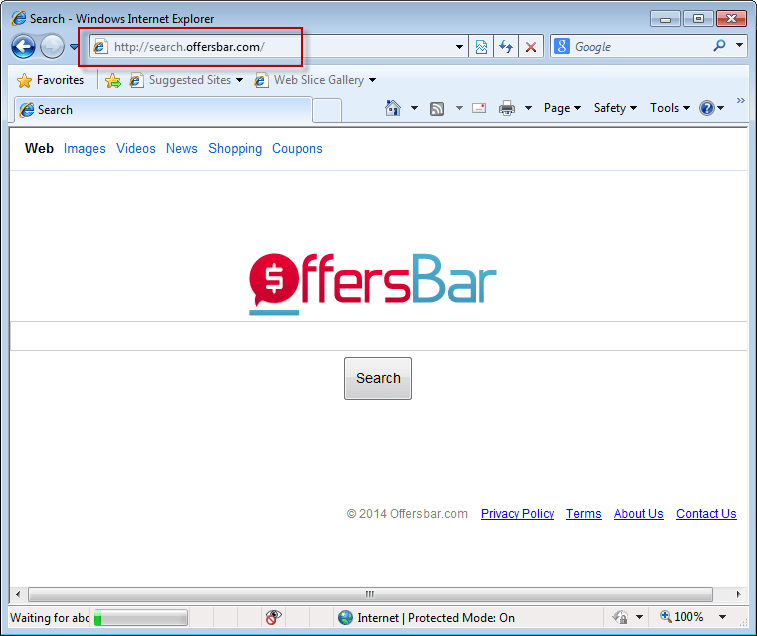Expand the Home button dropdown arrow

tap(414, 108)
